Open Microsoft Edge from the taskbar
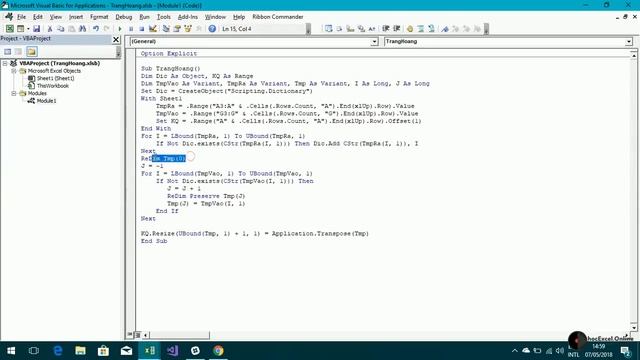Image resolution: width=640 pixels, height=360 pixels. coord(58,351)
